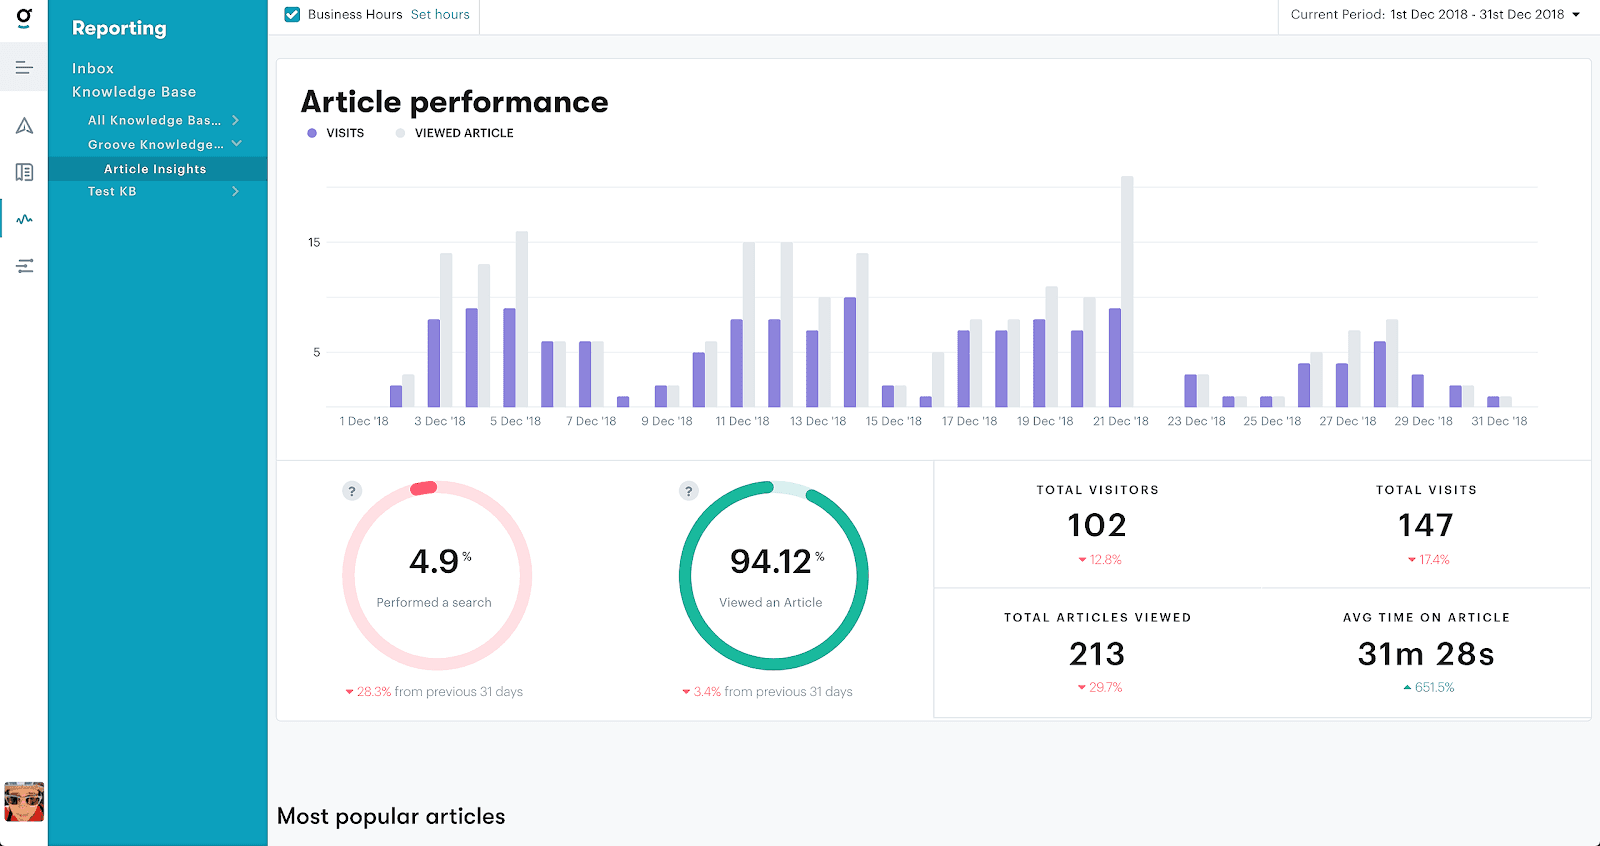Click help icon for Viewed an Article
The image size is (1600, 846).
(x=688, y=491)
